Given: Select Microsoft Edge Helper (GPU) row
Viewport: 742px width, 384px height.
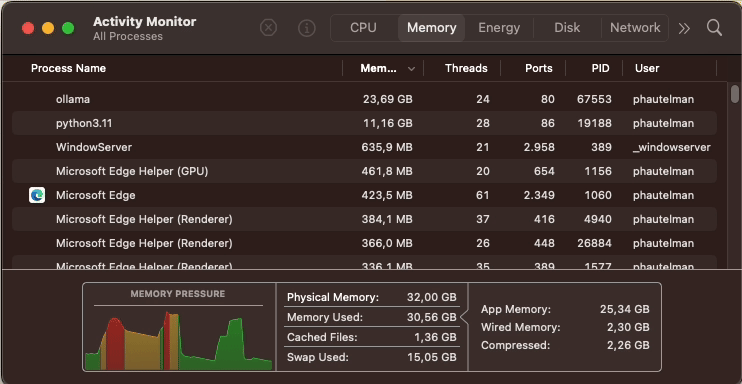Looking at the screenshot, I should click(364, 171).
